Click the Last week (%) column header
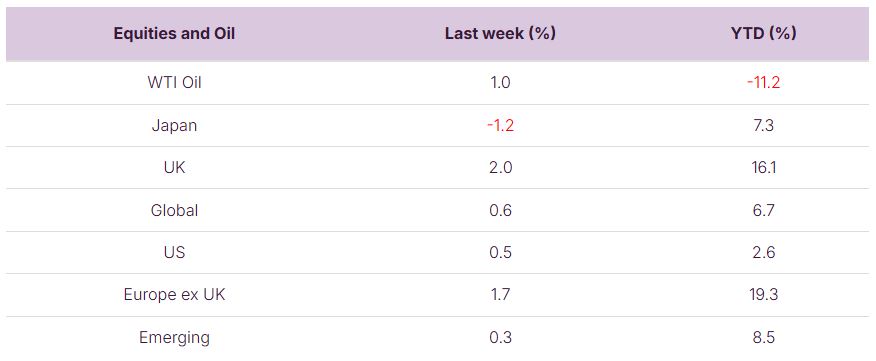 pyautogui.click(x=500, y=34)
